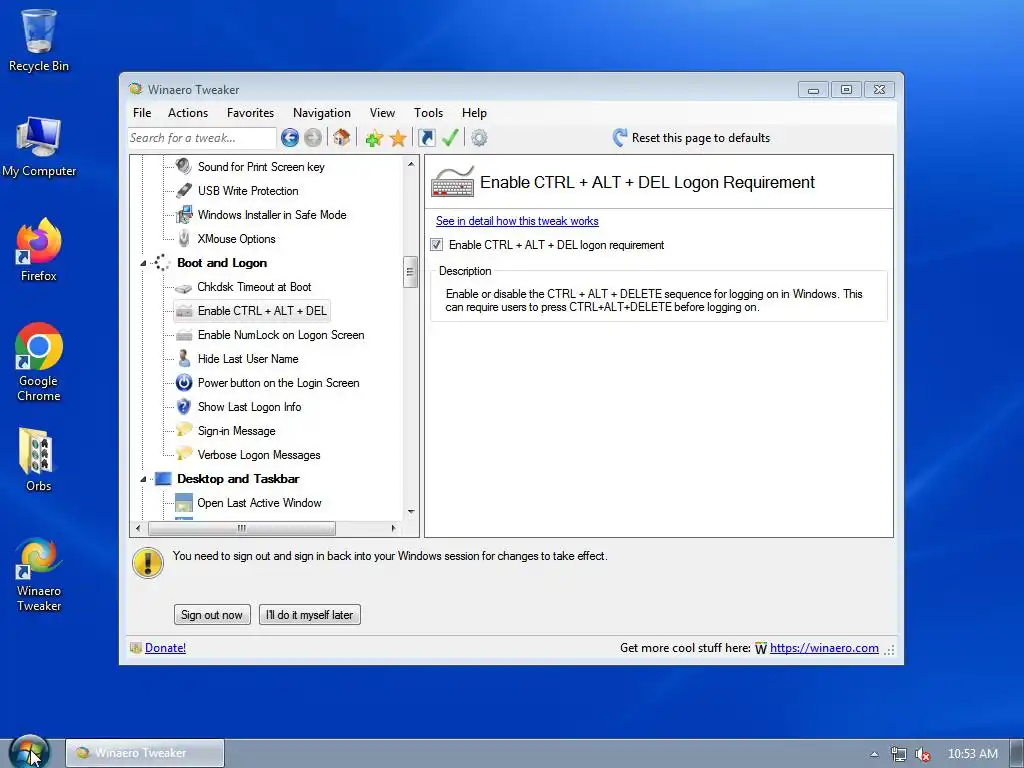Click Reset this page to defaults
Screen dimensions: 1024x768
point(701,138)
